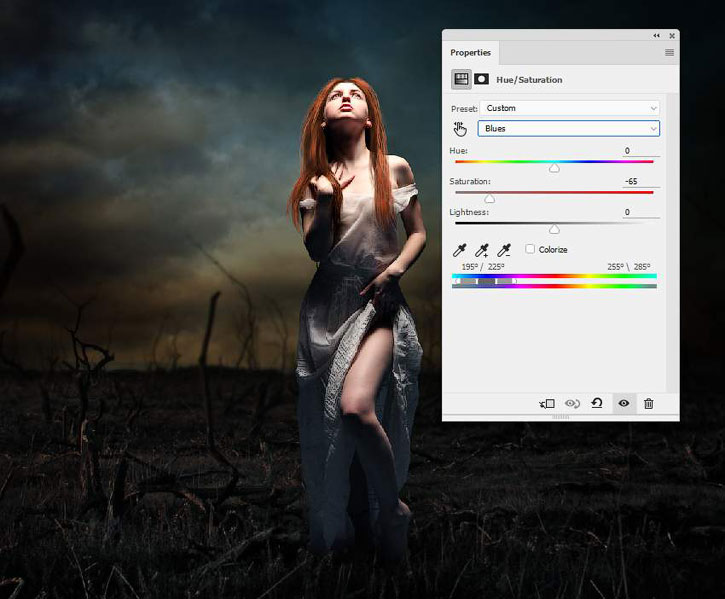
Task: Select the eyedropper tool
Action: [x=460, y=250]
